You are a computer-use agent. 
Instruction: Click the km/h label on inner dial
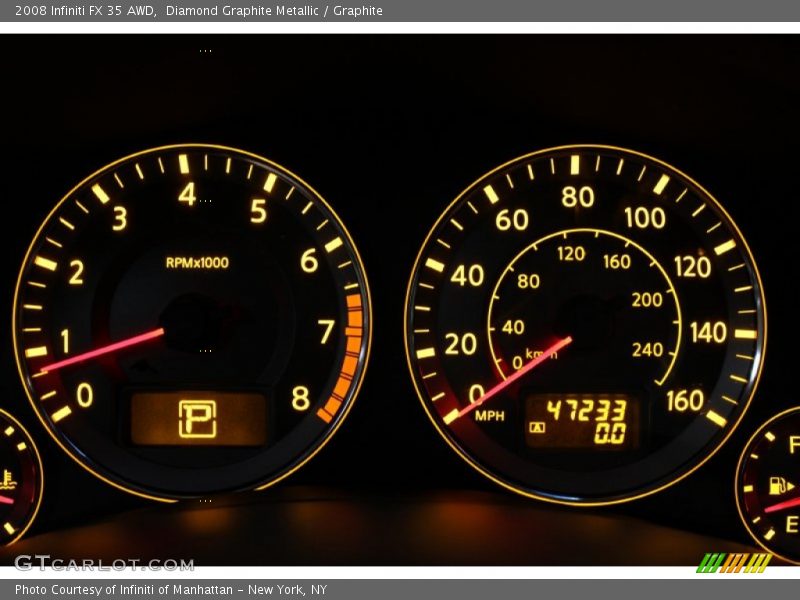[541, 355]
